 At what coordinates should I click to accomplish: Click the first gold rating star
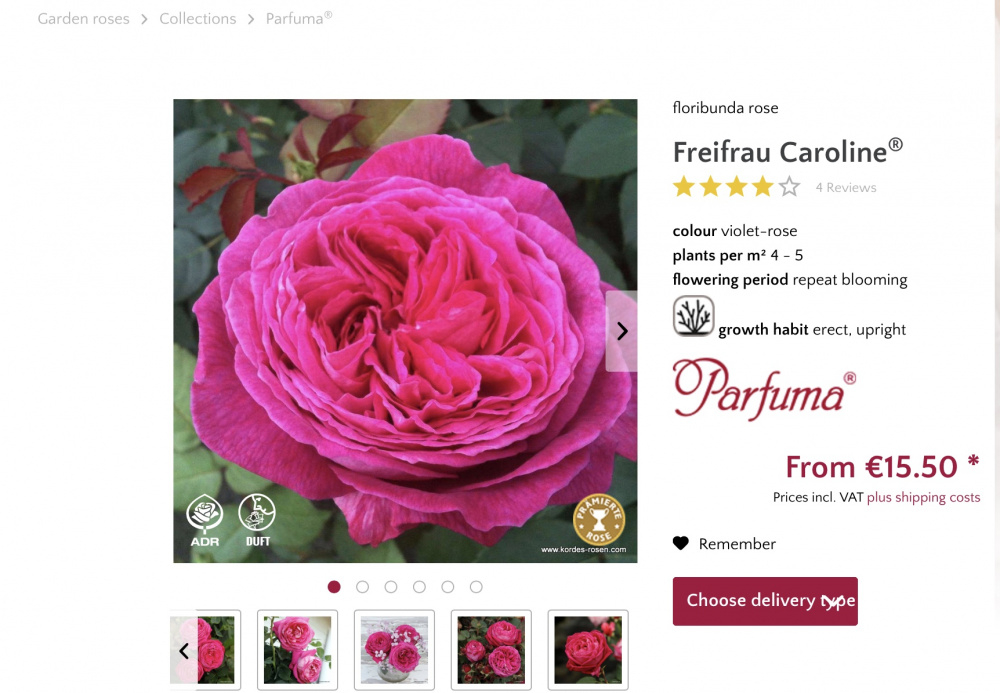coord(684,187)
